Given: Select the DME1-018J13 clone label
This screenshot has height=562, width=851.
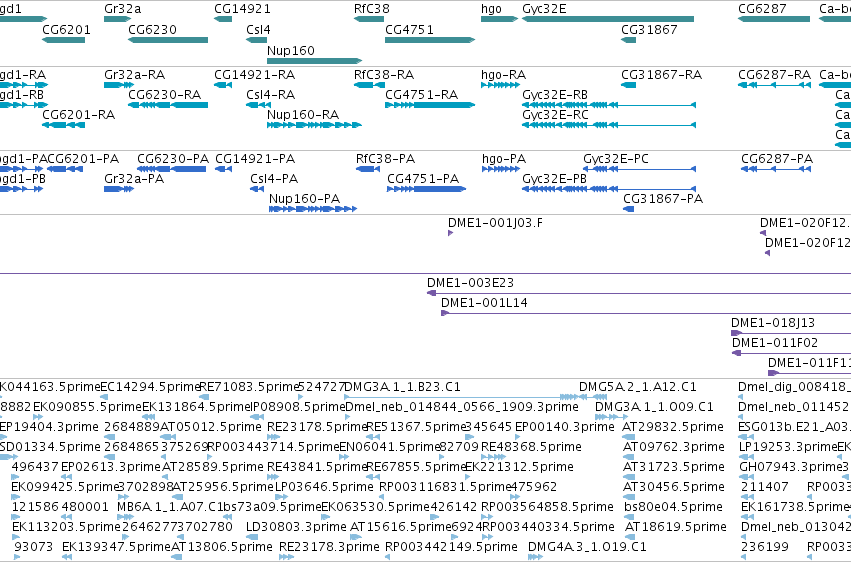Looking at the screenshot, I should [x=773, y=322].
